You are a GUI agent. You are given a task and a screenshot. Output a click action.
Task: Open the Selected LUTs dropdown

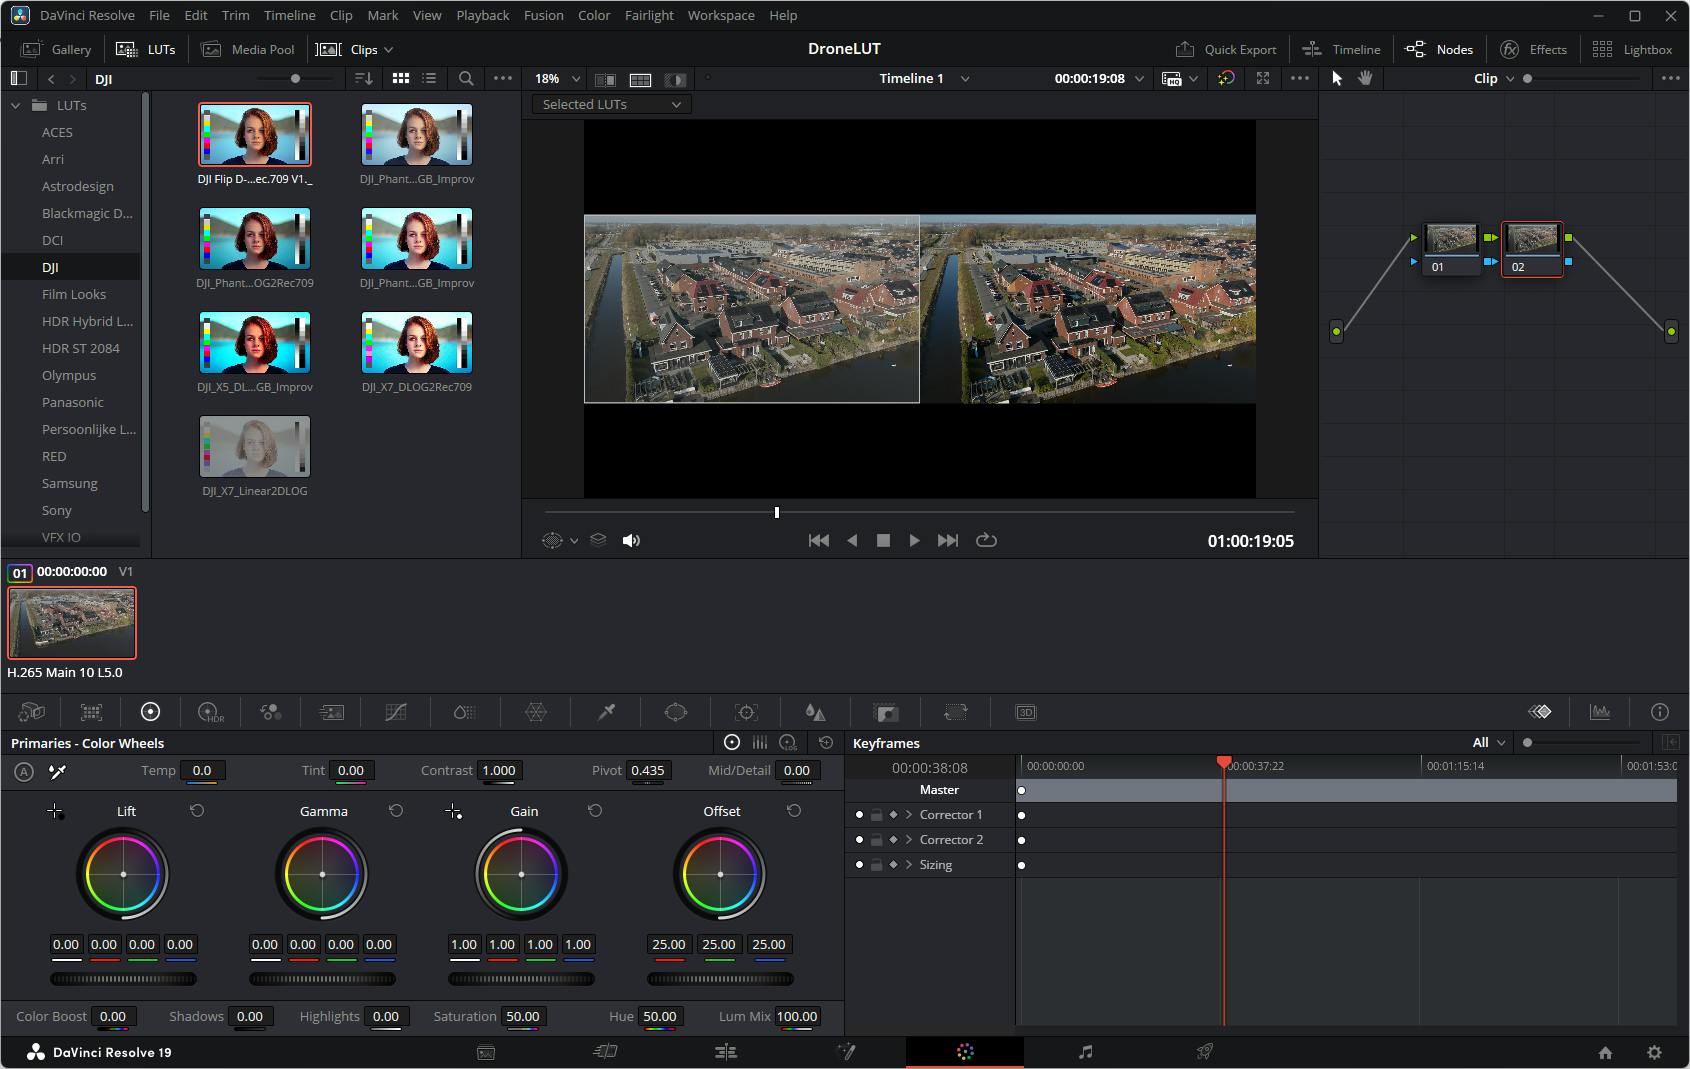611,104
